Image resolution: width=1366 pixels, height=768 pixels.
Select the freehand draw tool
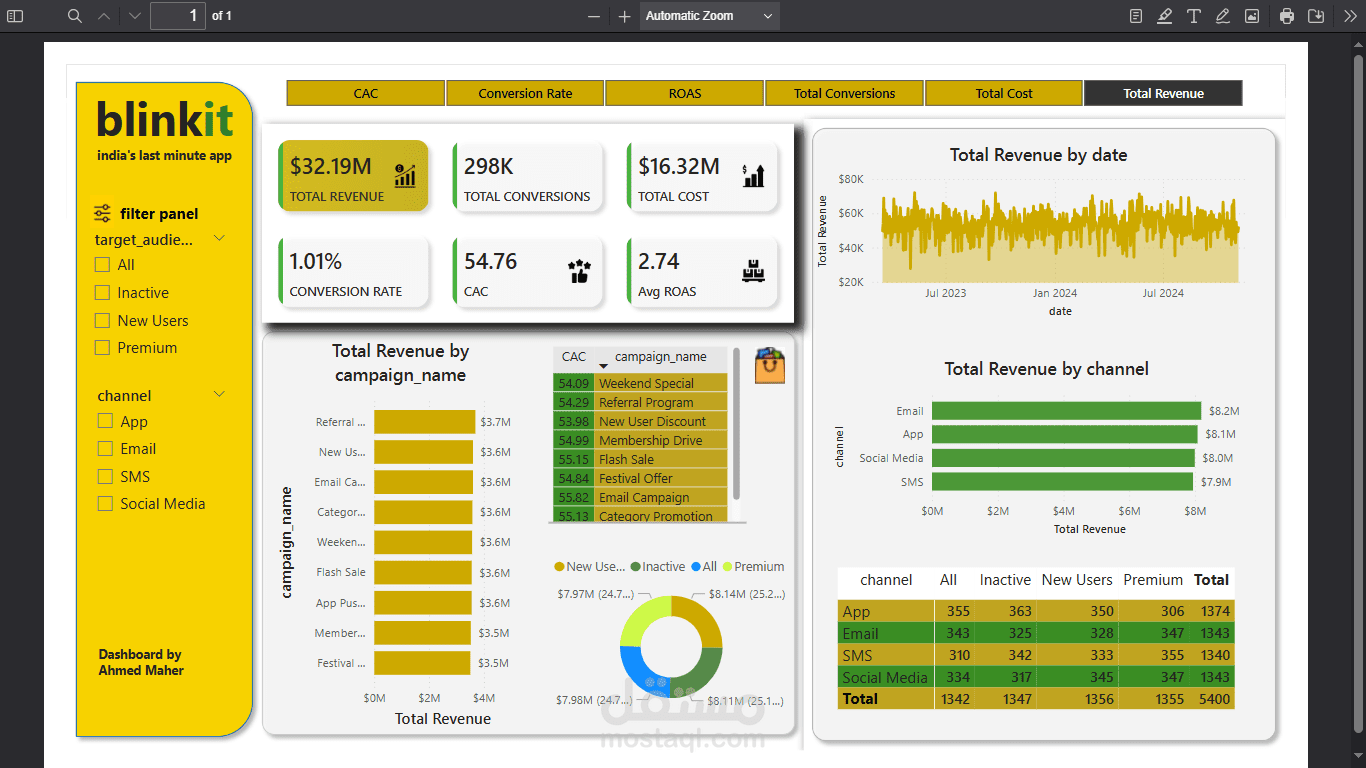coord(1222,16)
